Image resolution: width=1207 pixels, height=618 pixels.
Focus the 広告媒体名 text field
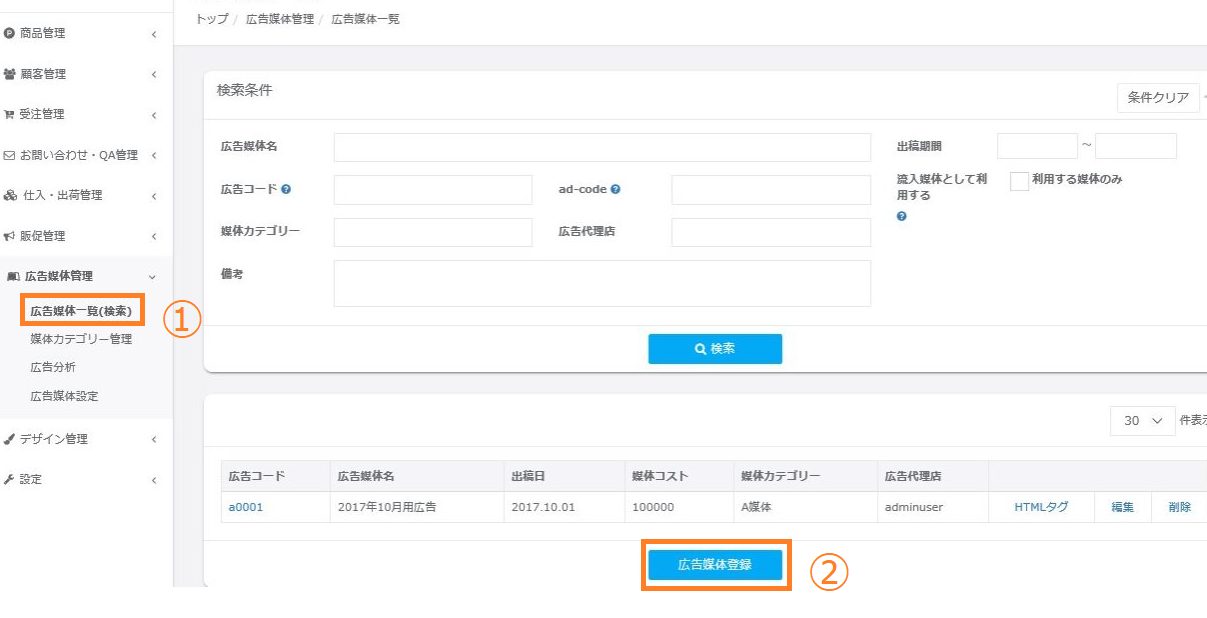coord(602,148)
